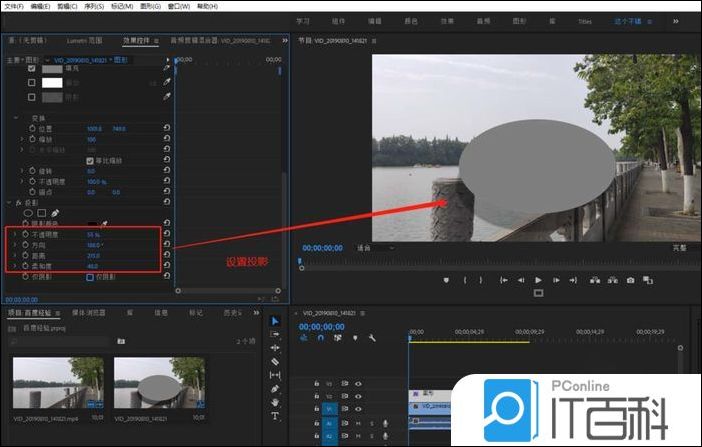Select the Pen tool in toolbar
This screenshot has width=702, height=447.
(x=275, y=388)
